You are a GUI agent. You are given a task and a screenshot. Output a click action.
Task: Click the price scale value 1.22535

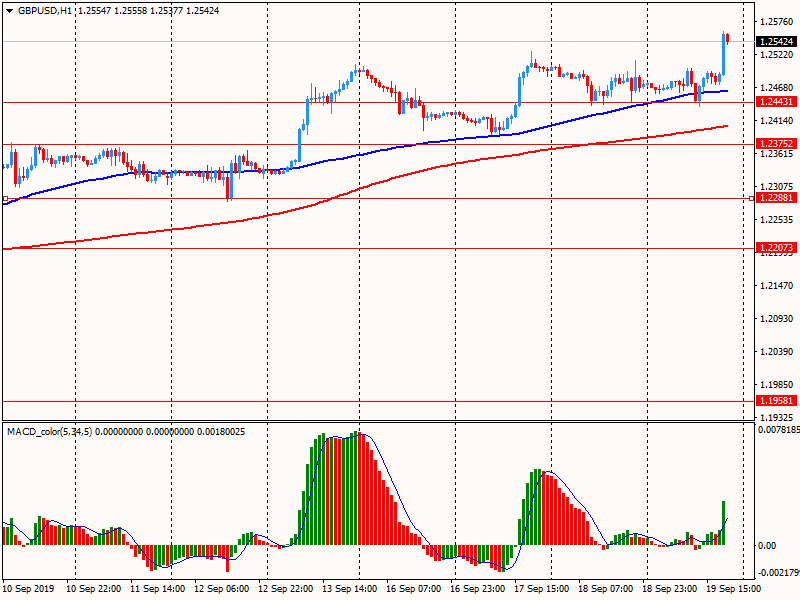[777, 220]
